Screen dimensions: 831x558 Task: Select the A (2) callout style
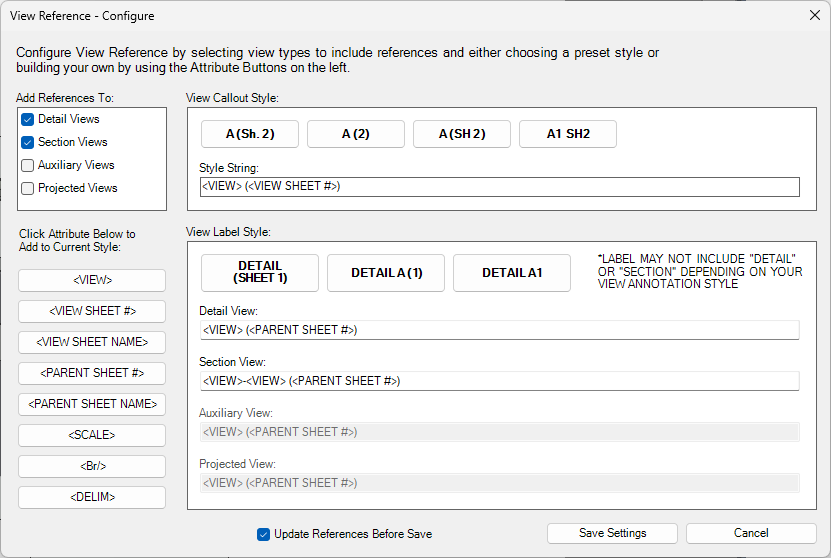355,134
